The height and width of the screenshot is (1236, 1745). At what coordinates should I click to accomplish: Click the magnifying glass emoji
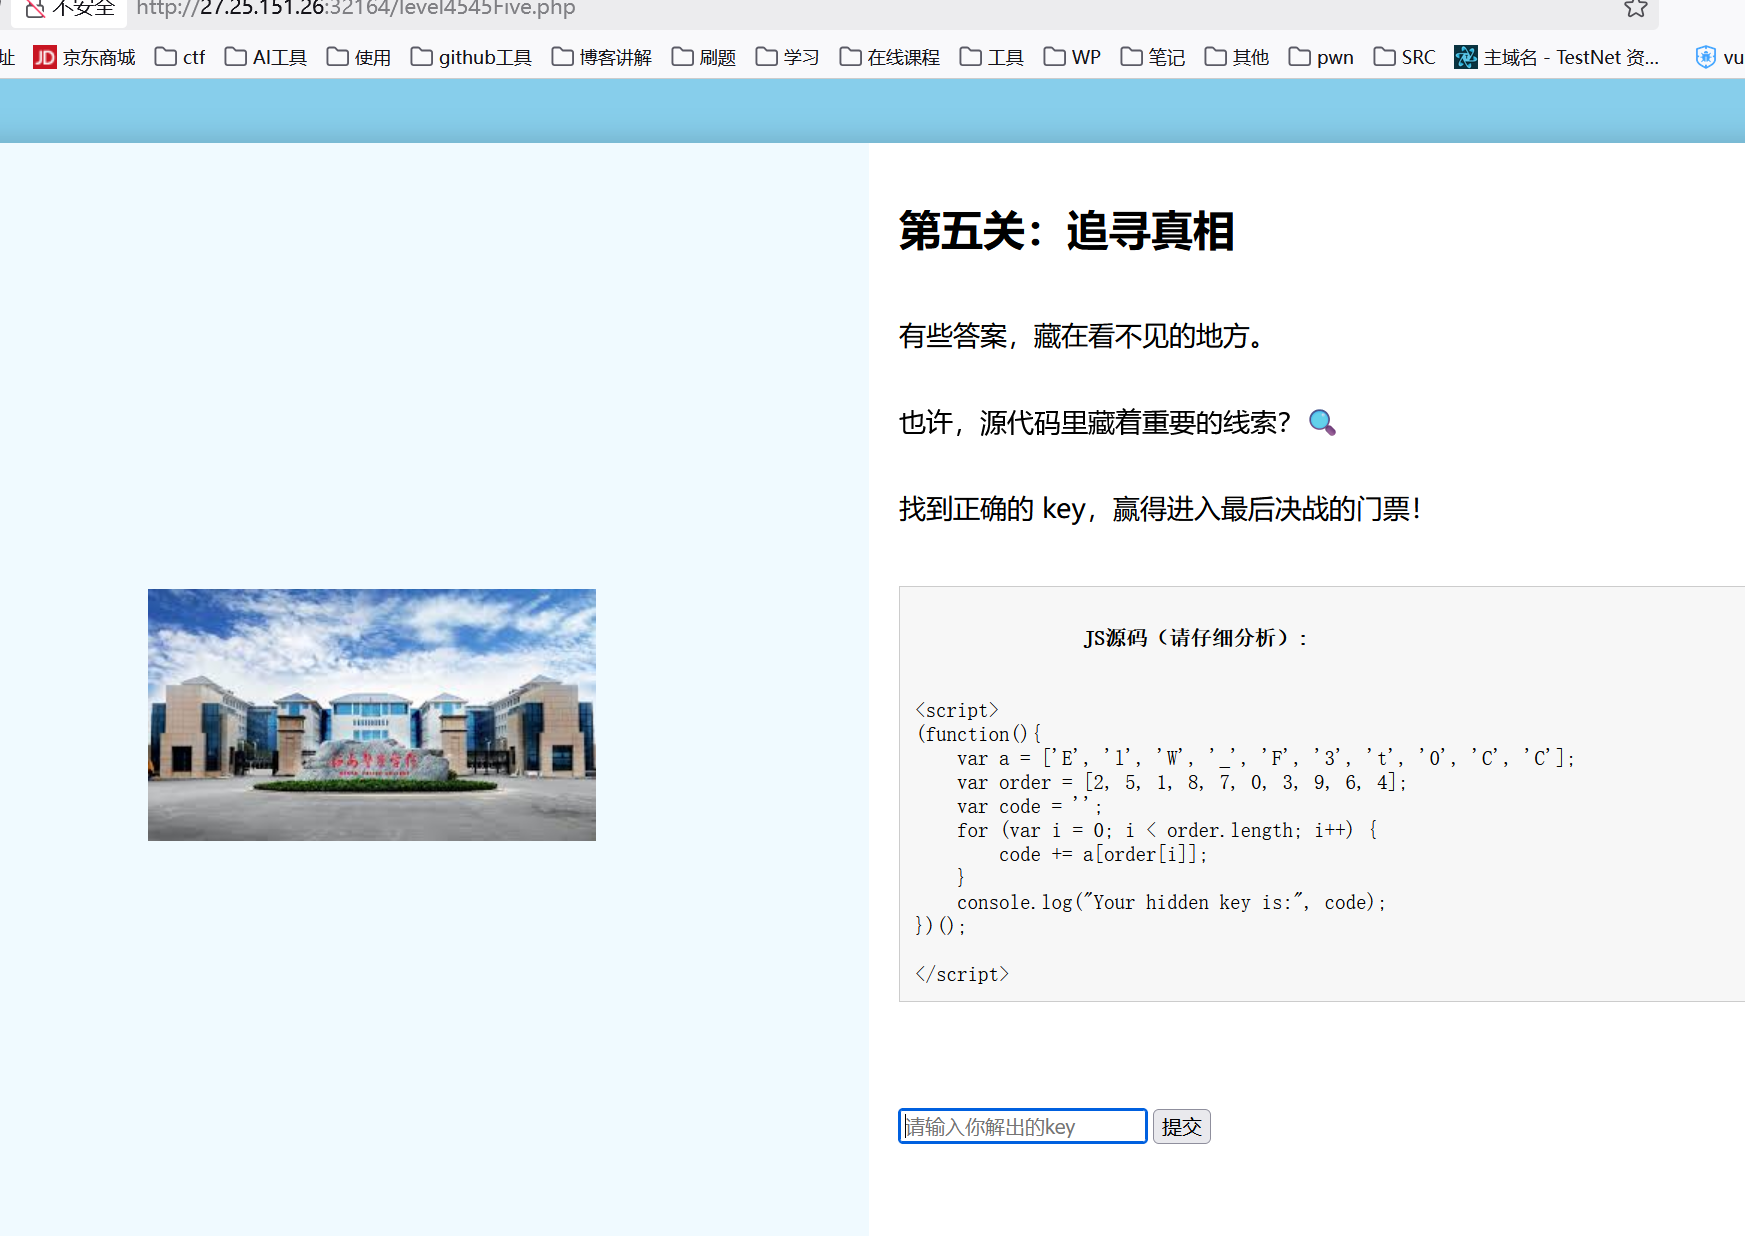click(1322, 423)
